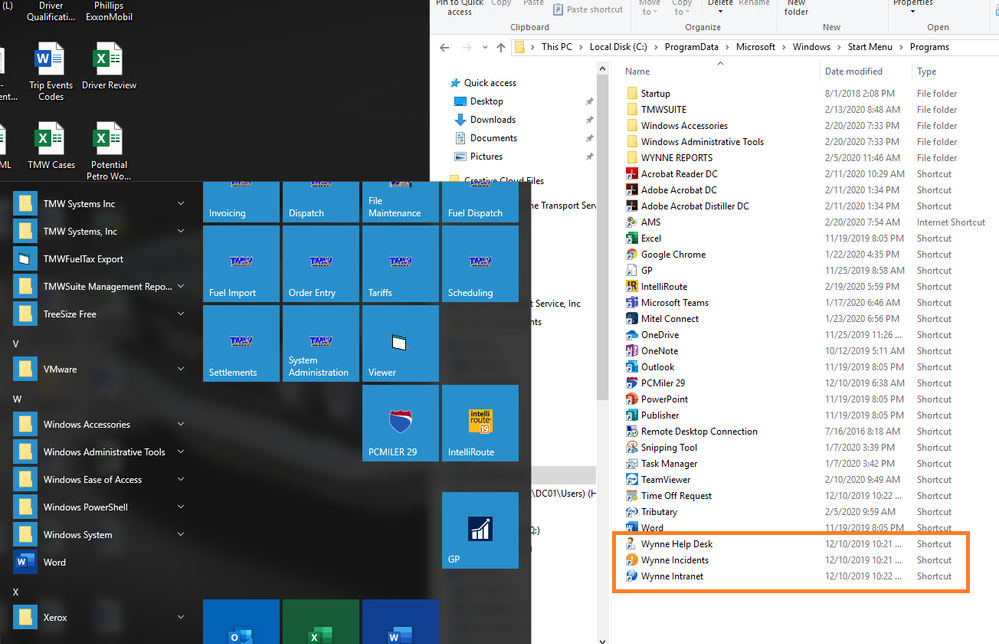The image size is (999, 644).
Task: Sort by Date modified column header
Action: click(853, 71)
